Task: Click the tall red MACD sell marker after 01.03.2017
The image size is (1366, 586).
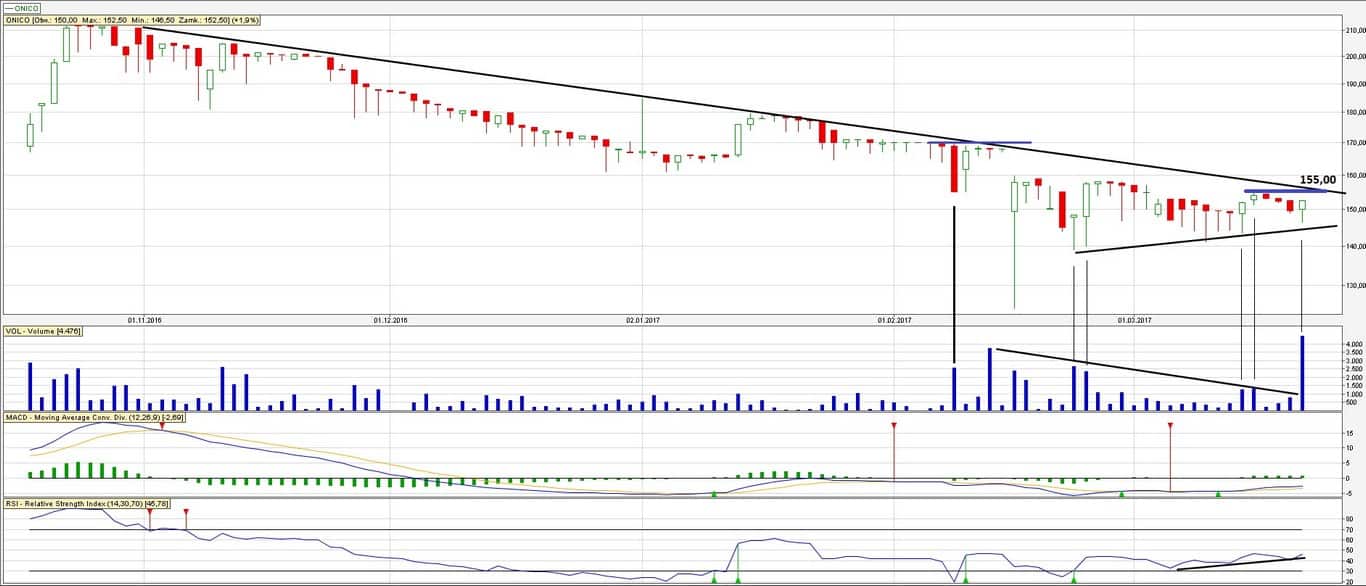Action: (1170, 427)
